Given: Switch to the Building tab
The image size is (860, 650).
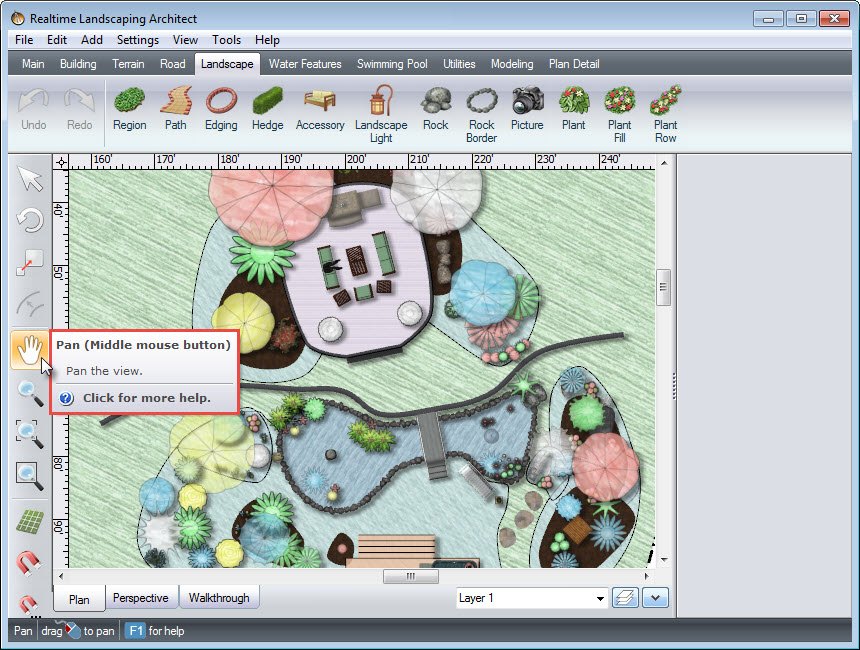Looking at the screenshot, I should point(78,64).
